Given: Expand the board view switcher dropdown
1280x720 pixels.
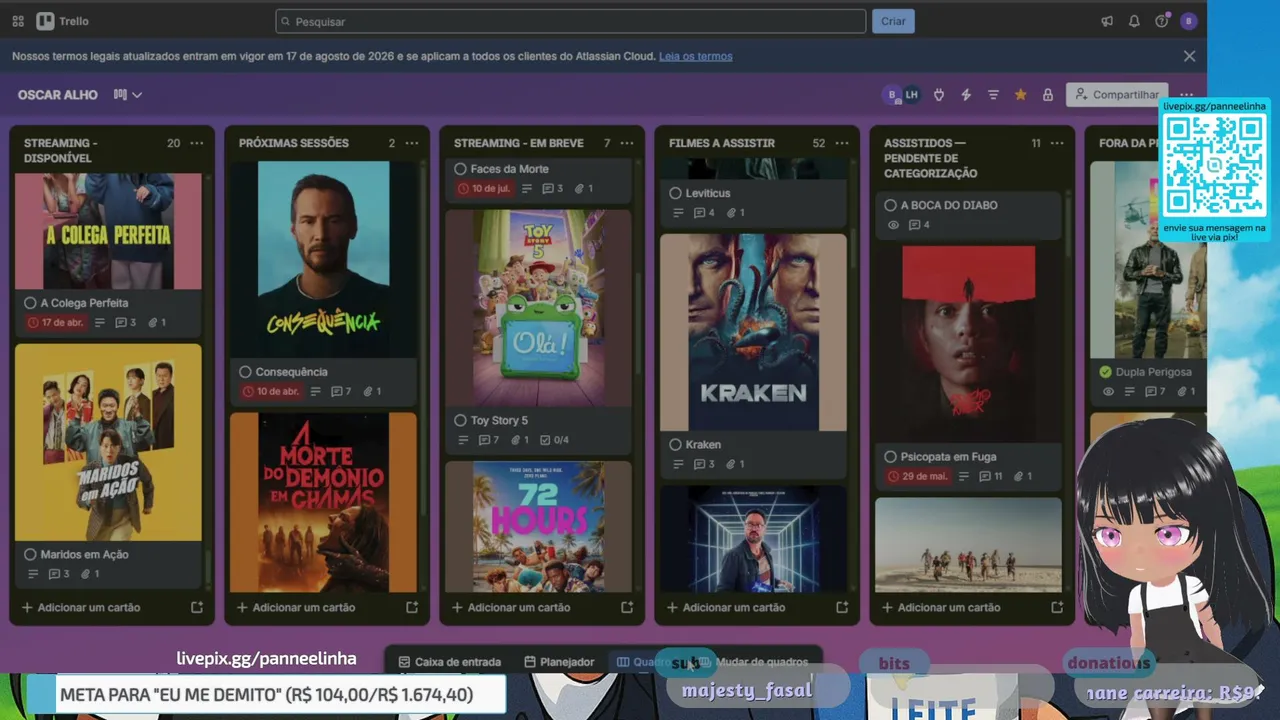Looking at the screenshot, I should tap(128, 95).
